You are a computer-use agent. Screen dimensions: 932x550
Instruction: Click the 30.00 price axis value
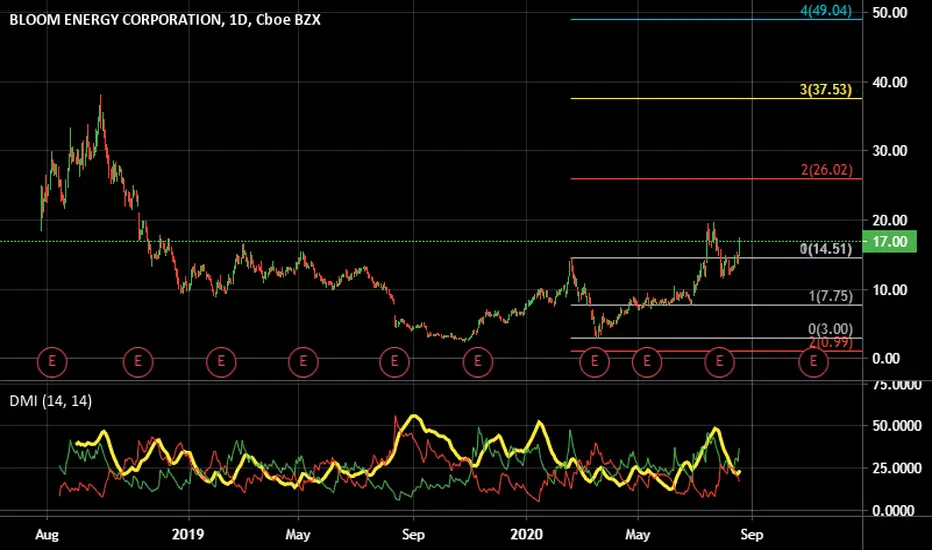[890, 151]
